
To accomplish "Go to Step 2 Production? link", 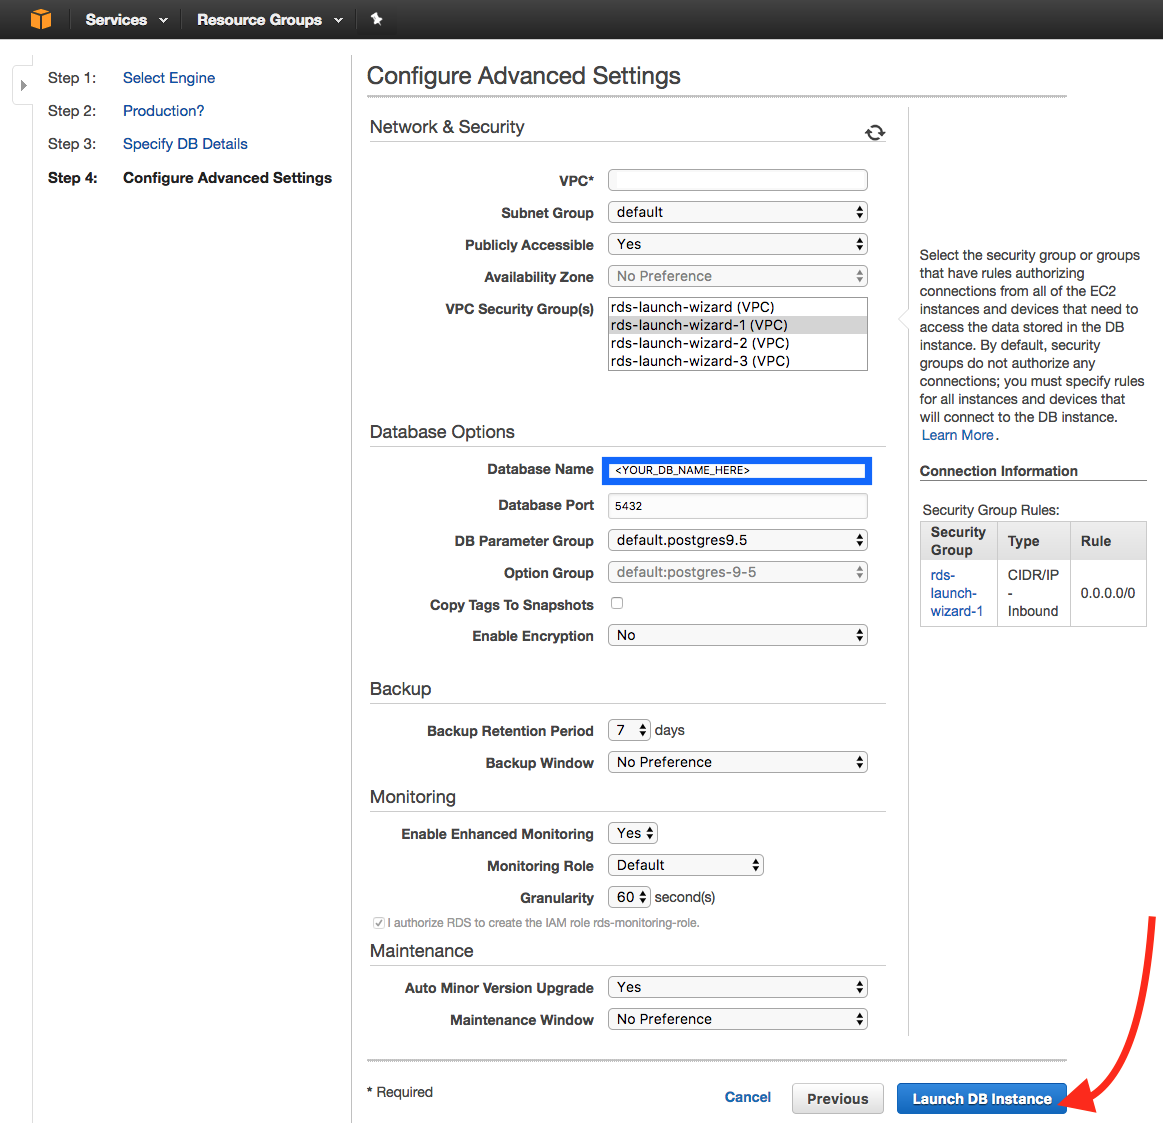I will pyautogui.click(x=163, y=111).
